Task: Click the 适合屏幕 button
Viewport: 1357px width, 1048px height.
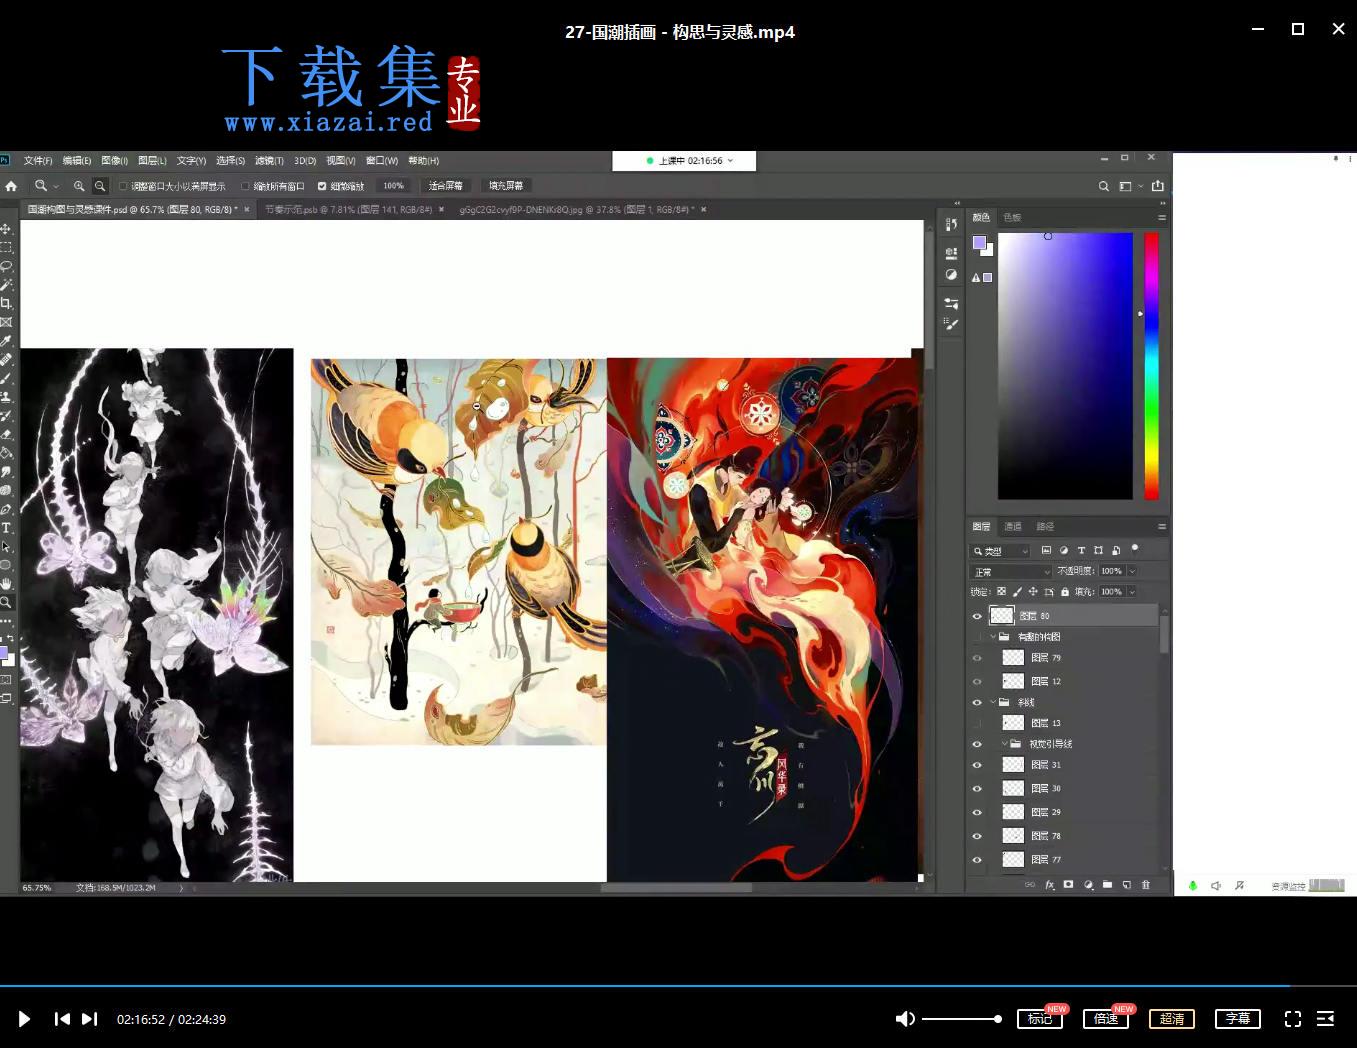Action: (x=446, y=186)
